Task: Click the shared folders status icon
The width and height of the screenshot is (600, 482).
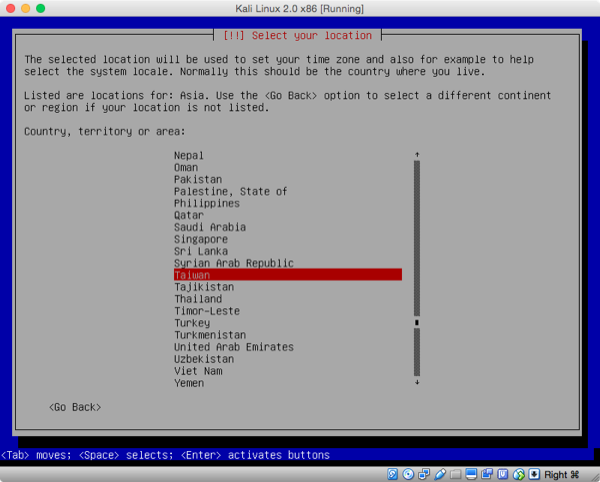Action: pyautogui.click(x=455, y=474)
